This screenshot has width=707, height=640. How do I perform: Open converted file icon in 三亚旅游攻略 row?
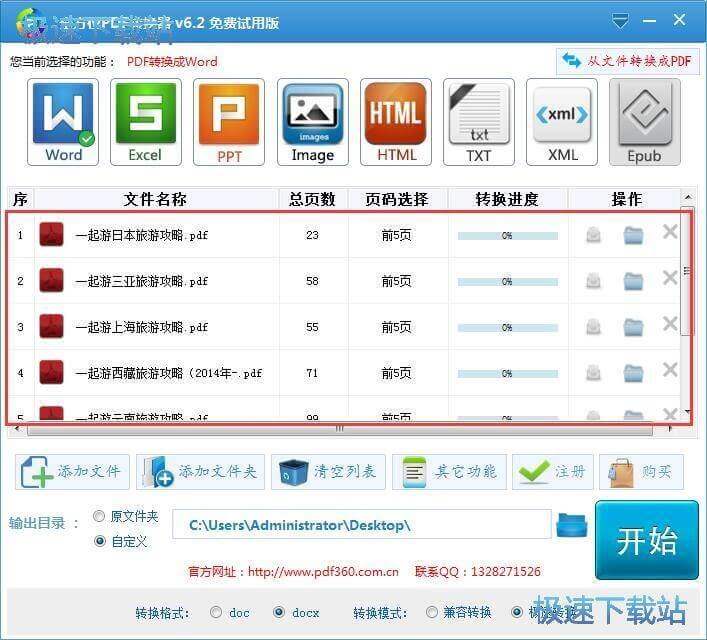click(593, 281)
